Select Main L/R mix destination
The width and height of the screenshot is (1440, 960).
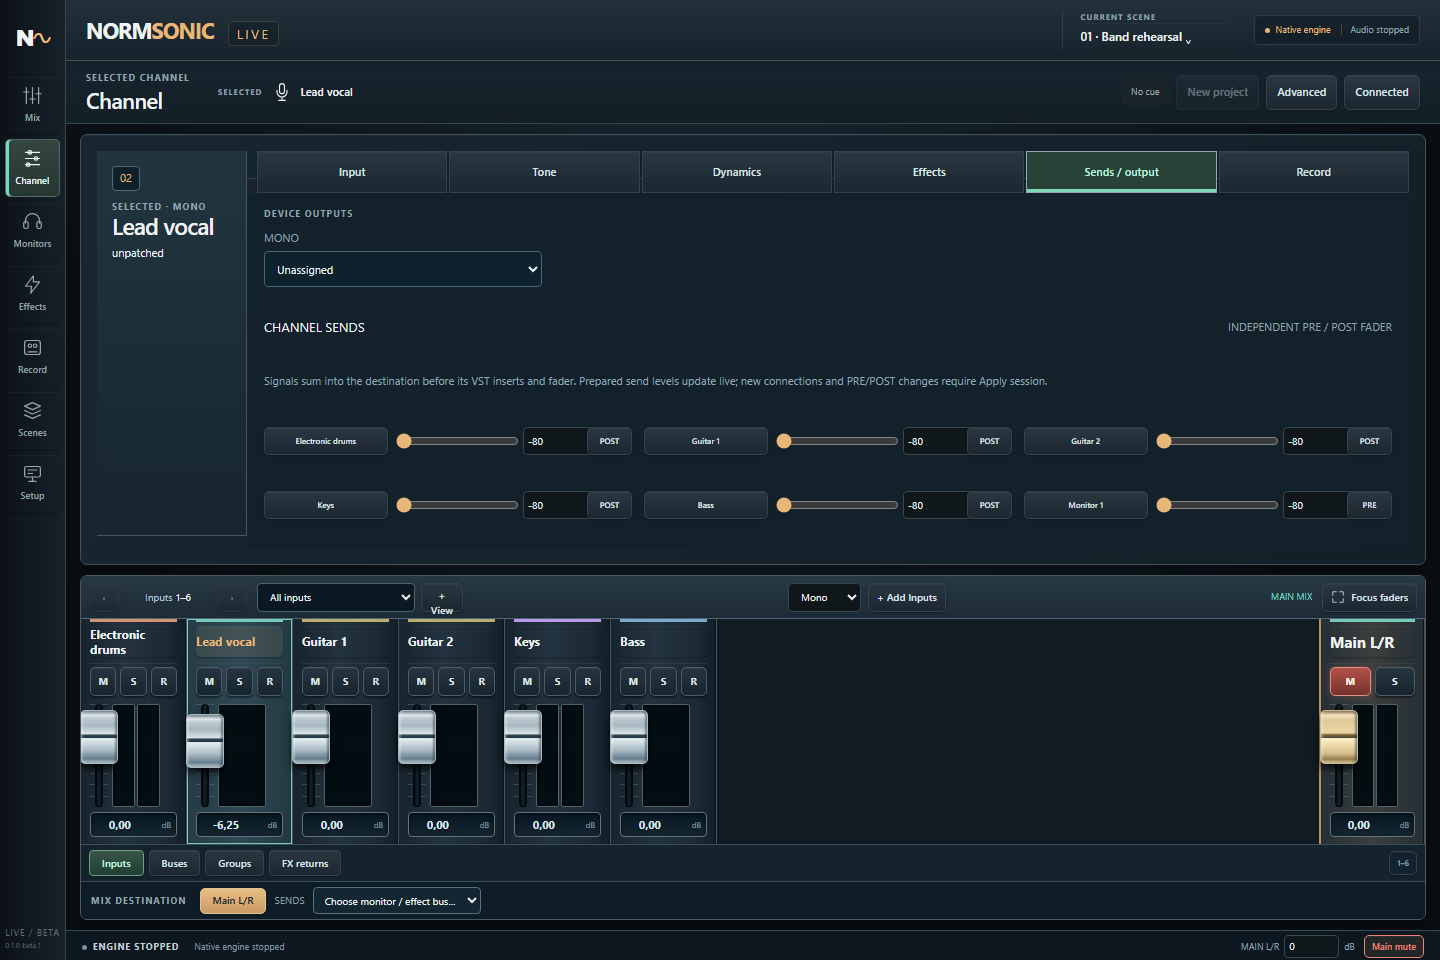233,901
